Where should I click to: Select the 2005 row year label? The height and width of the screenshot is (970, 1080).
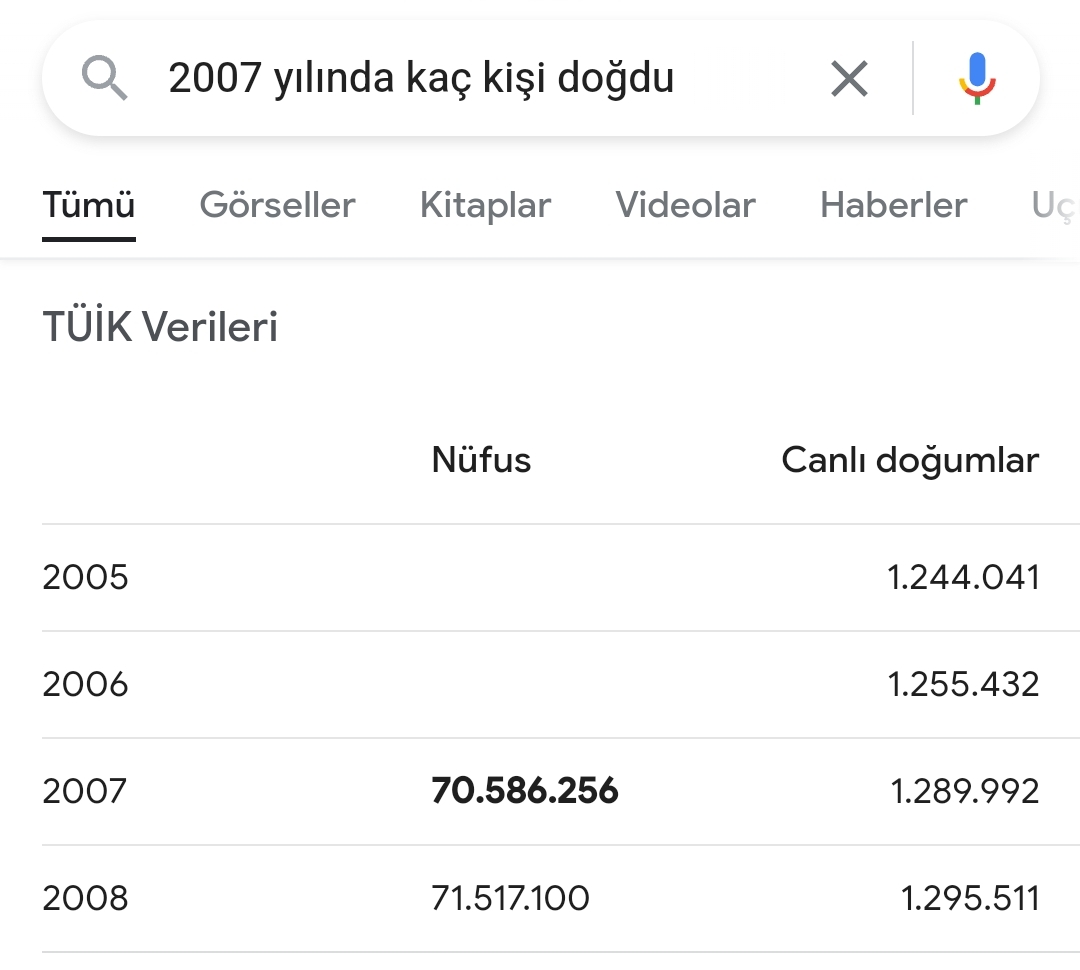point(86,577)
